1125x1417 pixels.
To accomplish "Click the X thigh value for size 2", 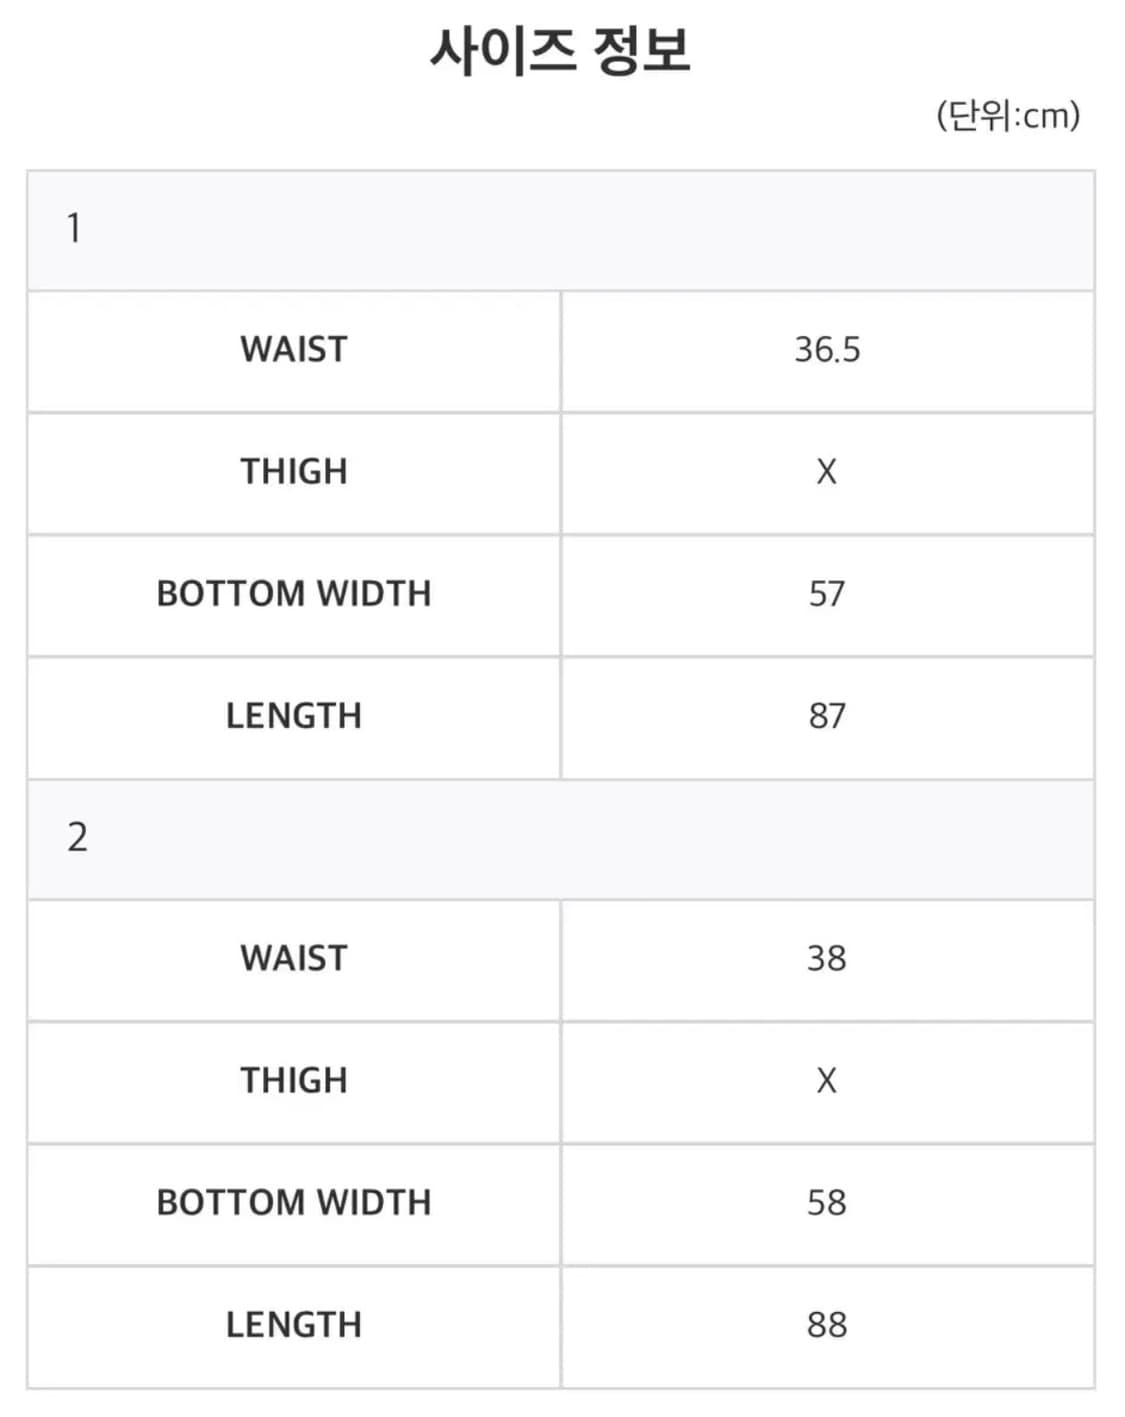I will [x=827, y=1081].
